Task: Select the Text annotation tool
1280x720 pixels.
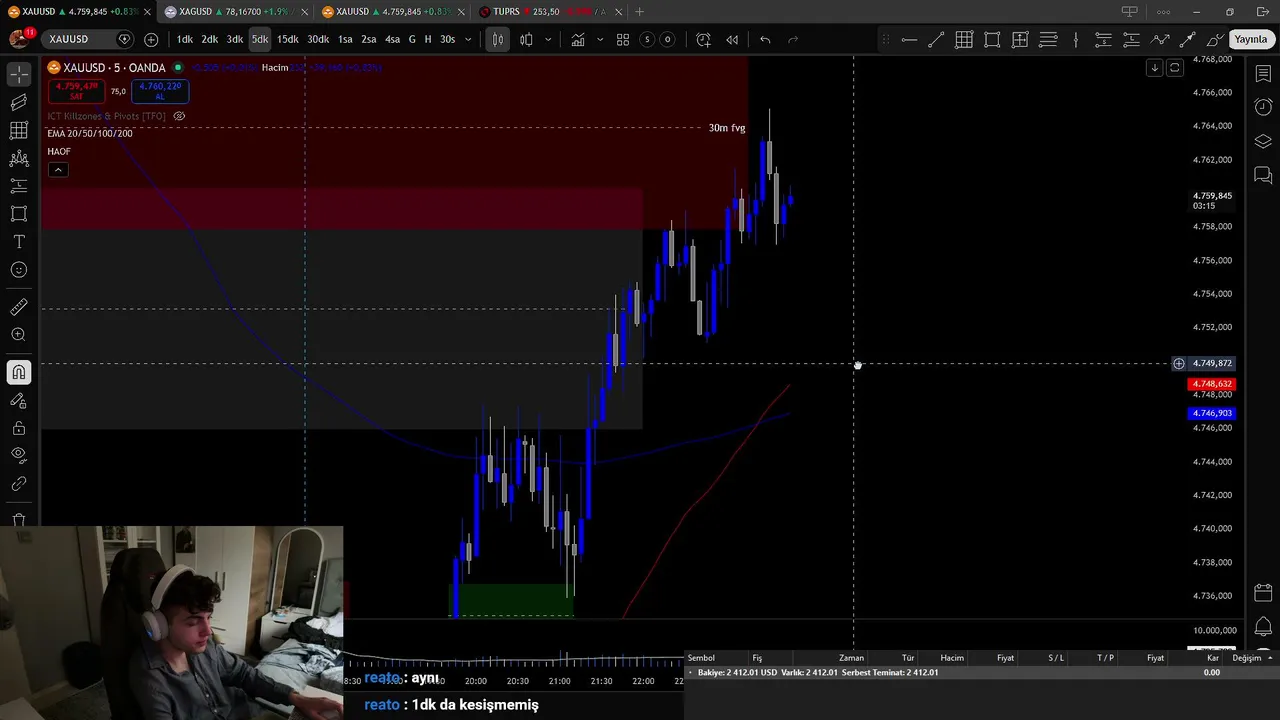Action: (x=19, y=242)
